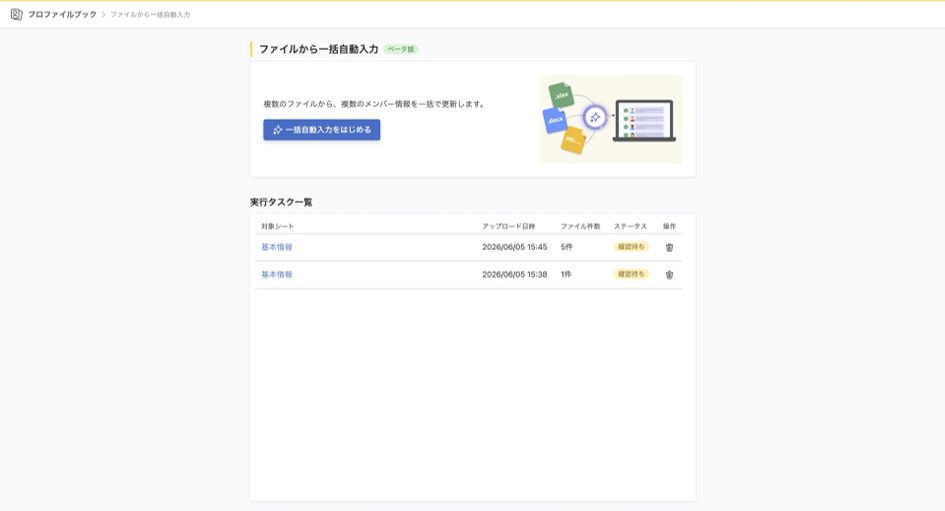This screenshot has width=945, height=511.
Task: Click the 5件 file count cell
Action: click(x=567, y=247)
